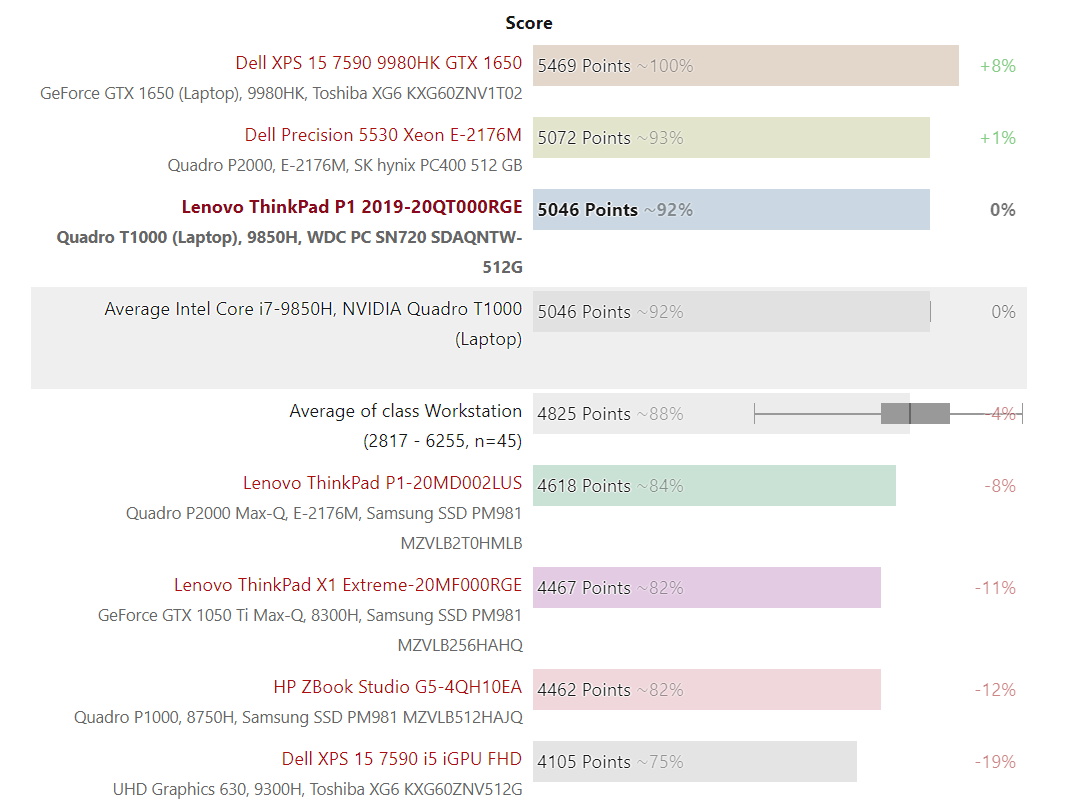Image resolution: width=1089 pixels, height=810 pixels.
Task: Click the "Score" chart heading
Action: [x=529, y=23]
